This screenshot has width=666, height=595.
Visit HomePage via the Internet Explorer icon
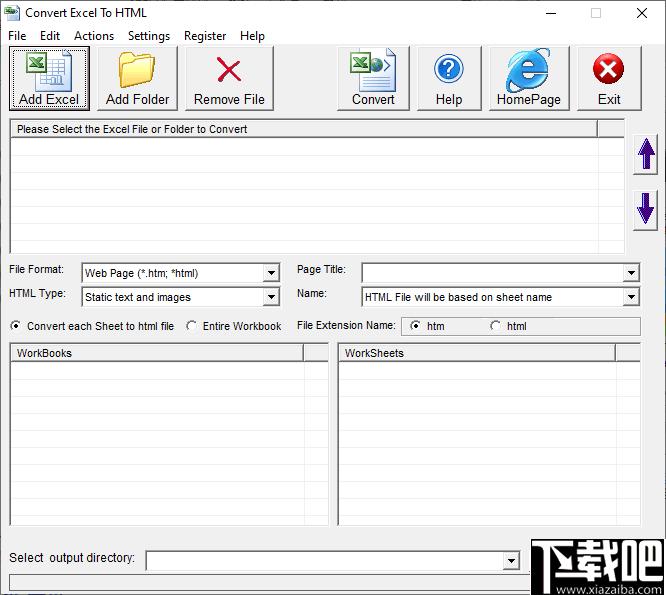point(529,79)
